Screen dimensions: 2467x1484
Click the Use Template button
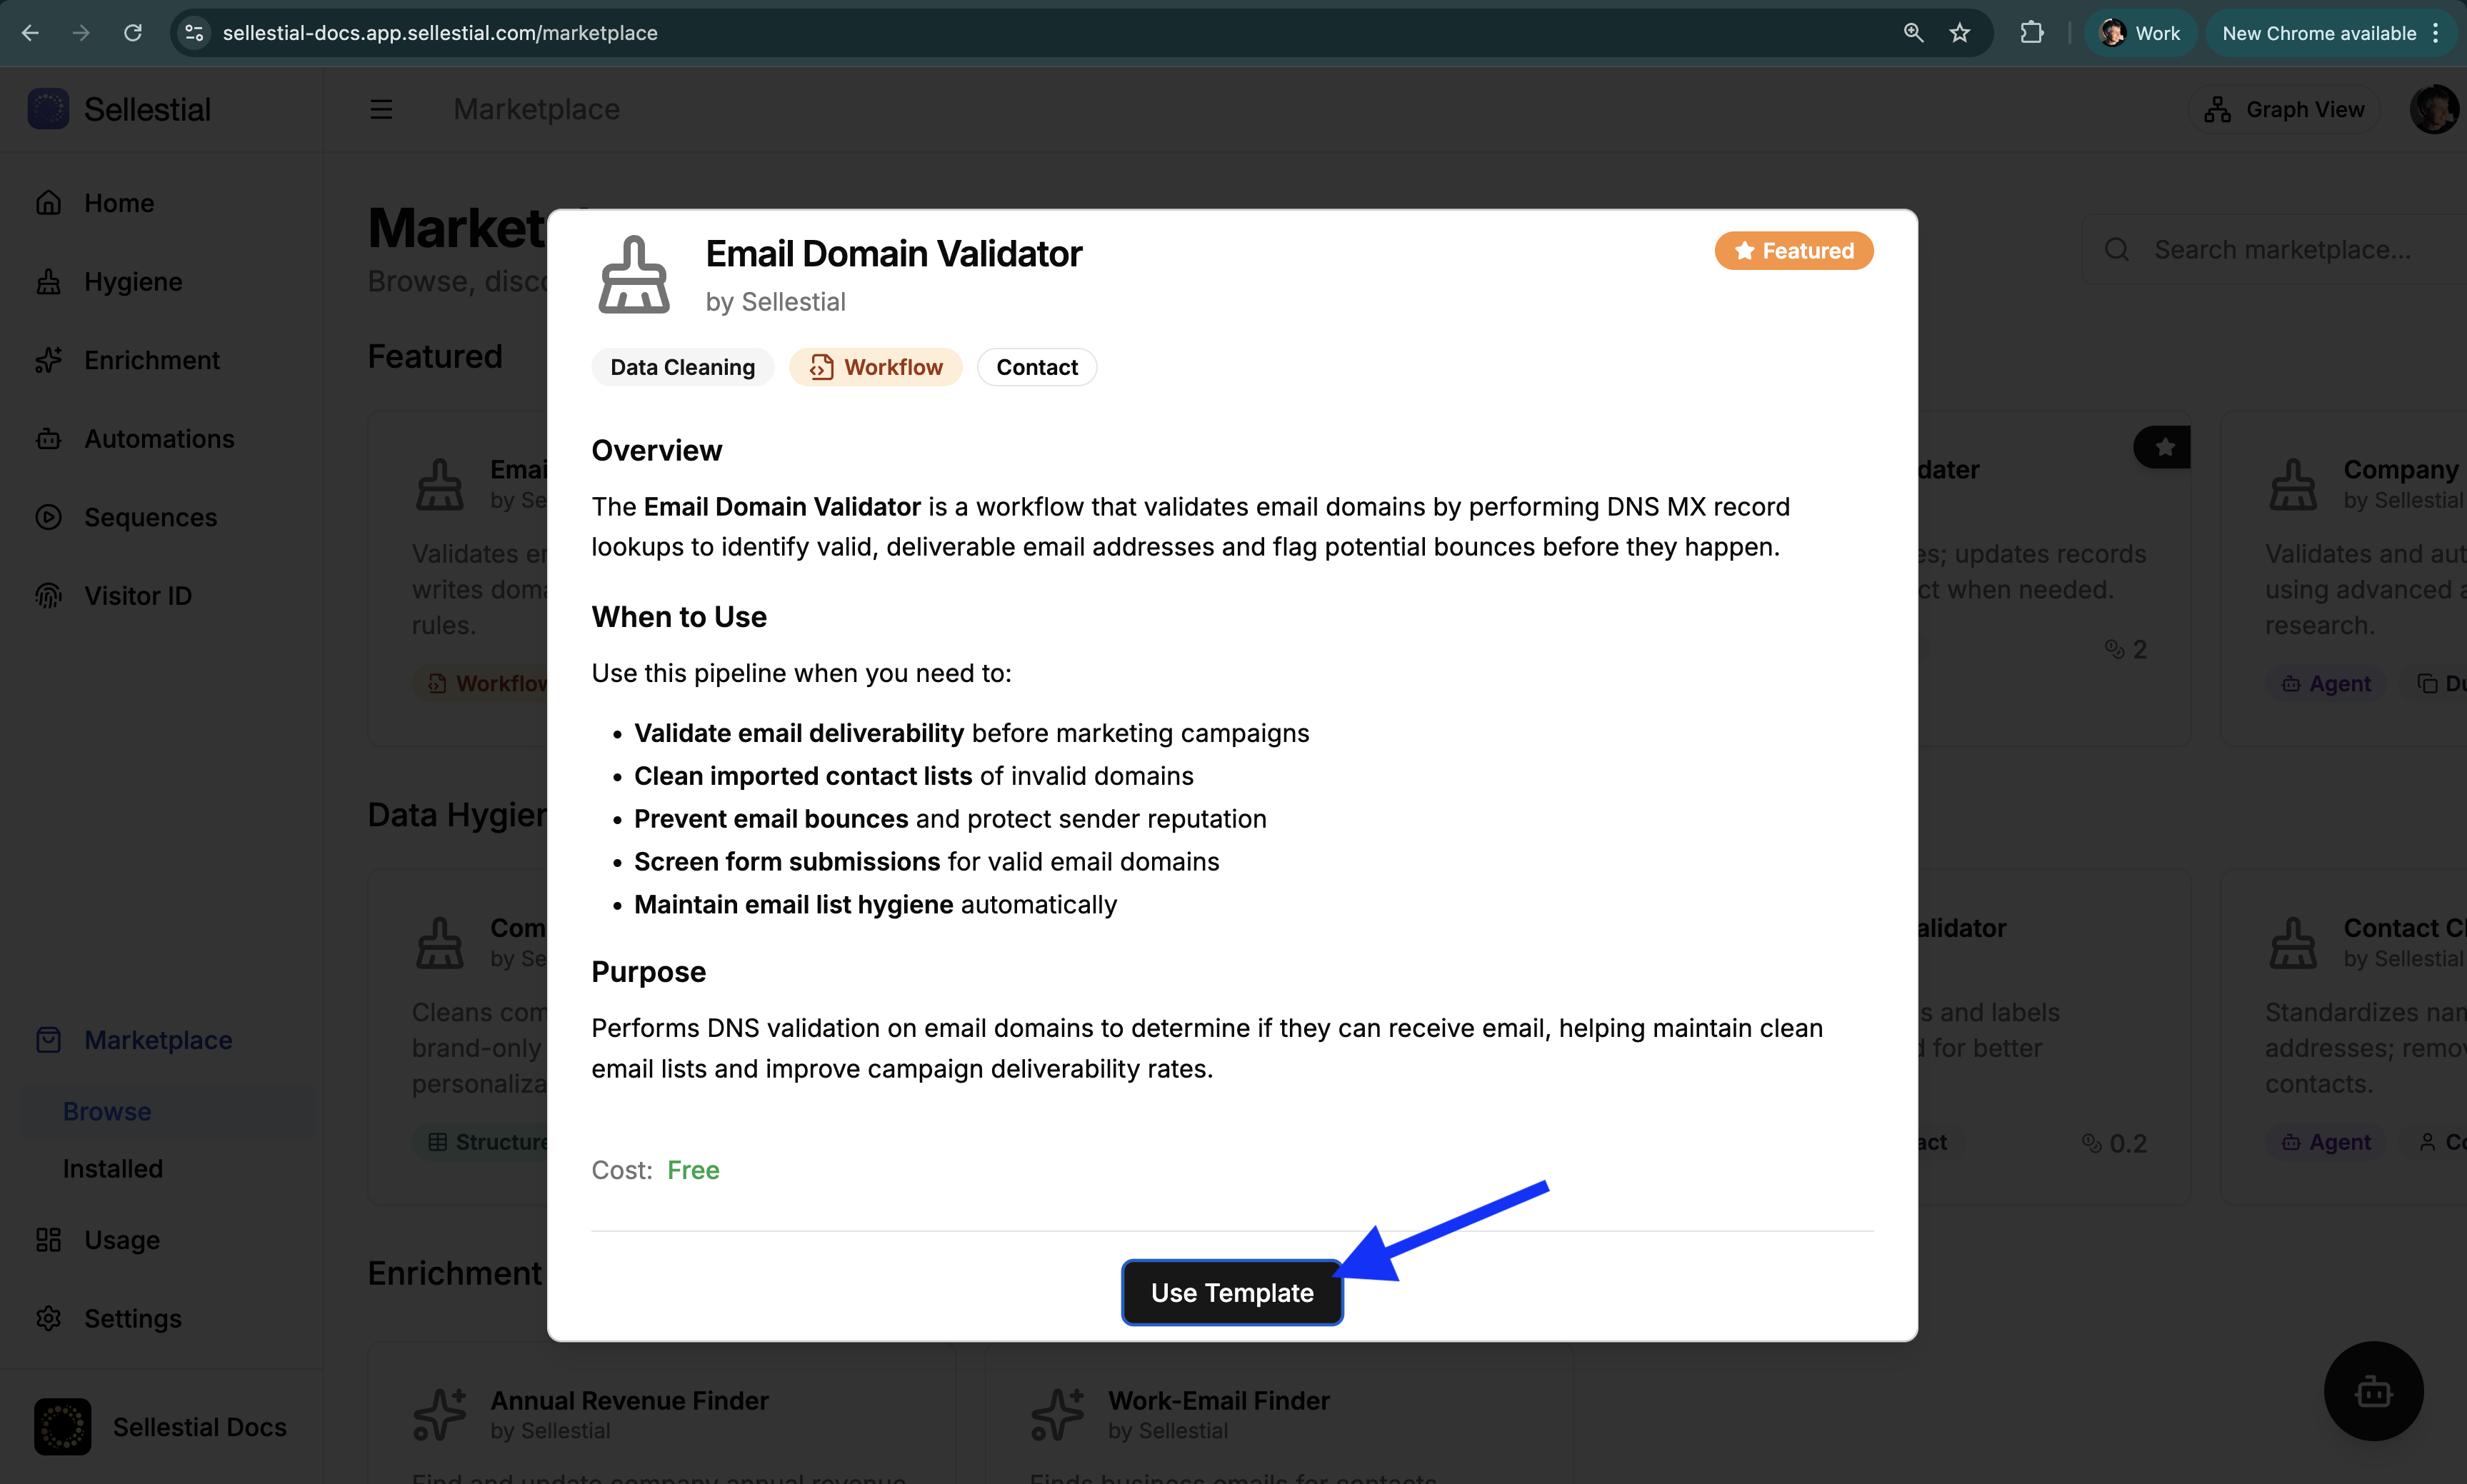(1231, 1292)
